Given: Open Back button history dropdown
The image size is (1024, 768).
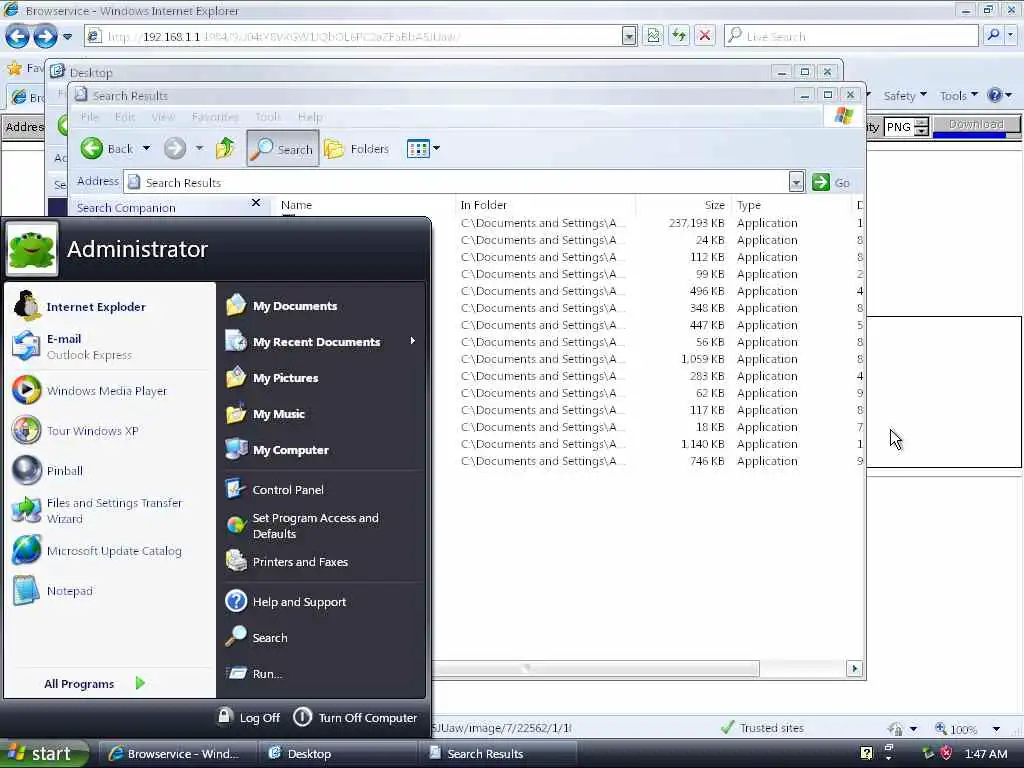Looking at the screenshot, I should (146, 148).
